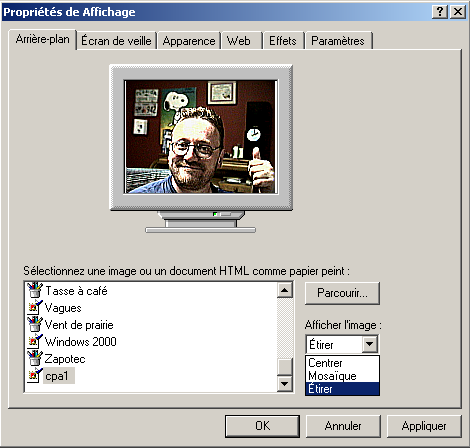Open the Effets tab
The width and height of the screenshot is (470, 448).
point(283,41)
